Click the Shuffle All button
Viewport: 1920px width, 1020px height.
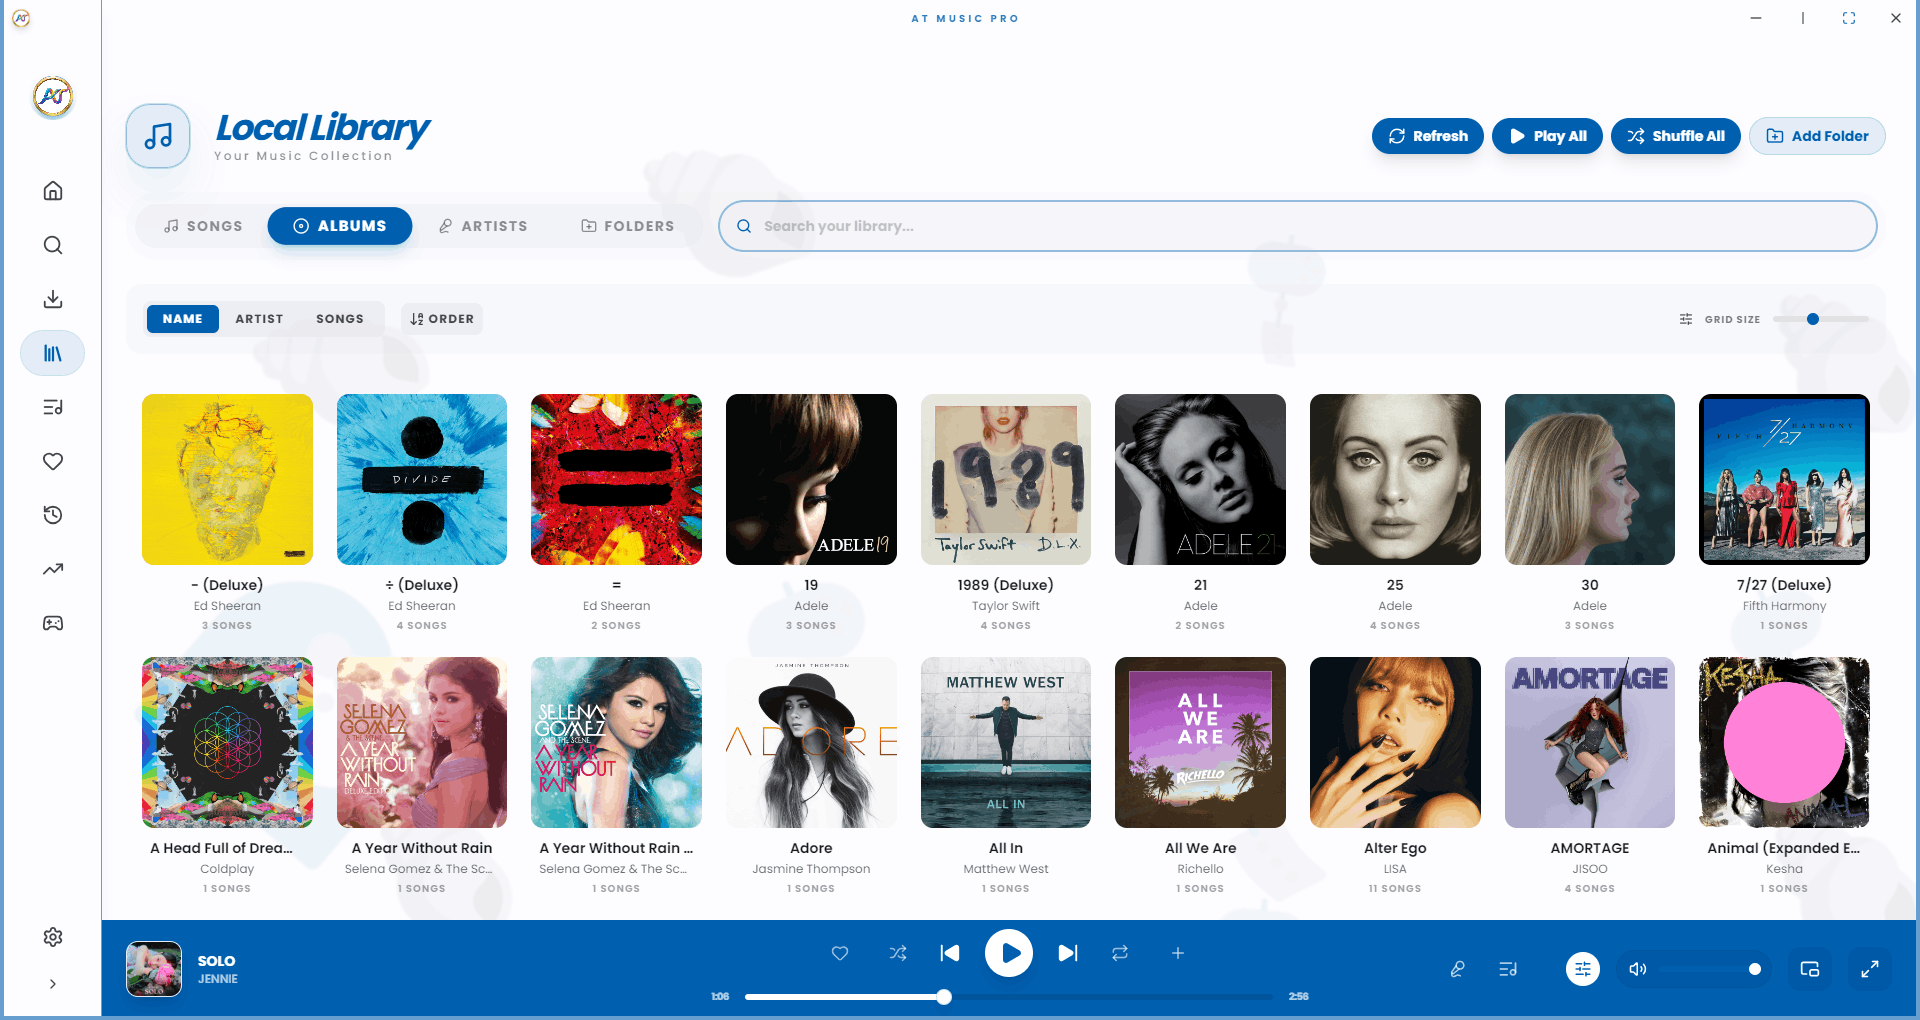pyautogui.click(x=1675, y=135)
